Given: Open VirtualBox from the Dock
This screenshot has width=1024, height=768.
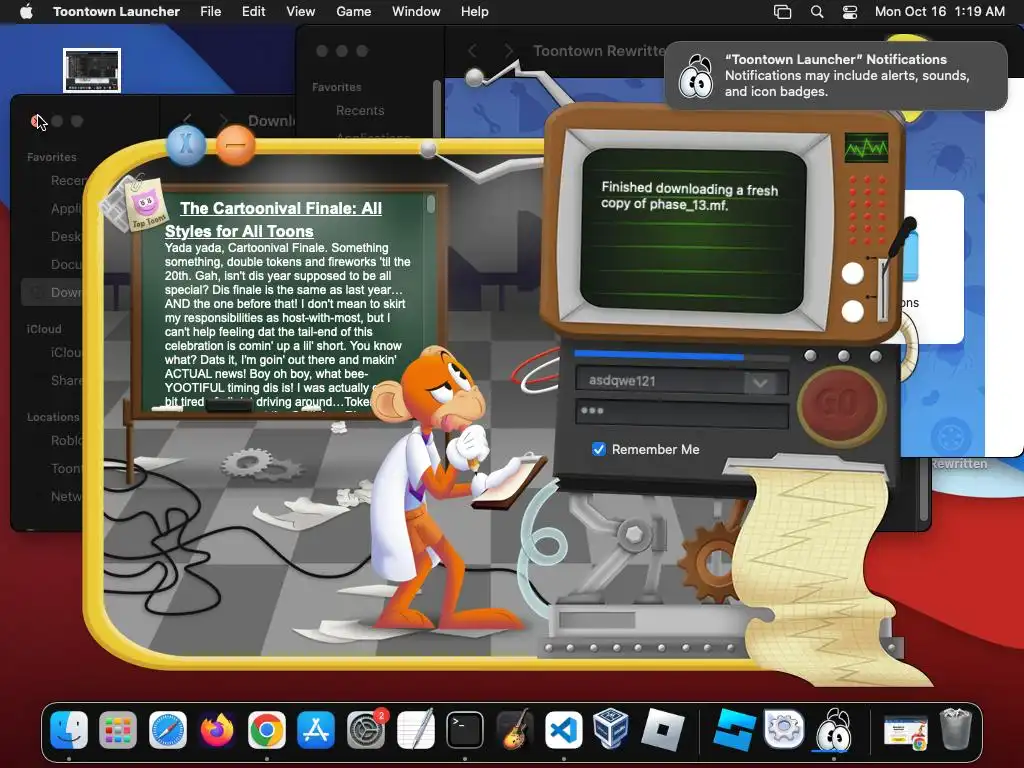Looking at the screenshot, I should coord(611,728).
